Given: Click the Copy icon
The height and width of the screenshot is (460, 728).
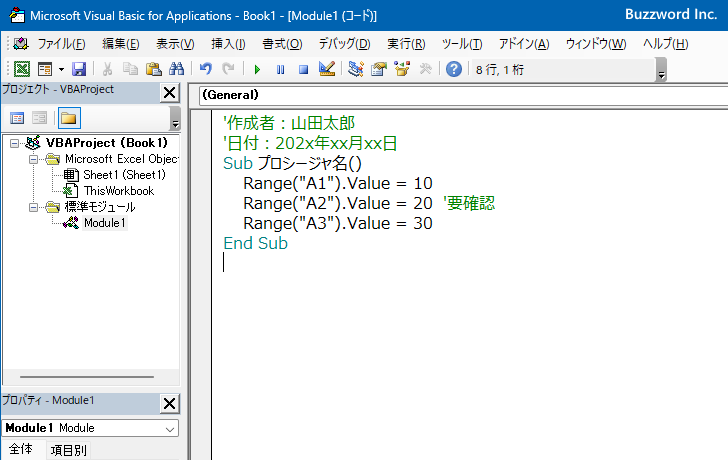Looking at the screenshot, I should 130,69.
